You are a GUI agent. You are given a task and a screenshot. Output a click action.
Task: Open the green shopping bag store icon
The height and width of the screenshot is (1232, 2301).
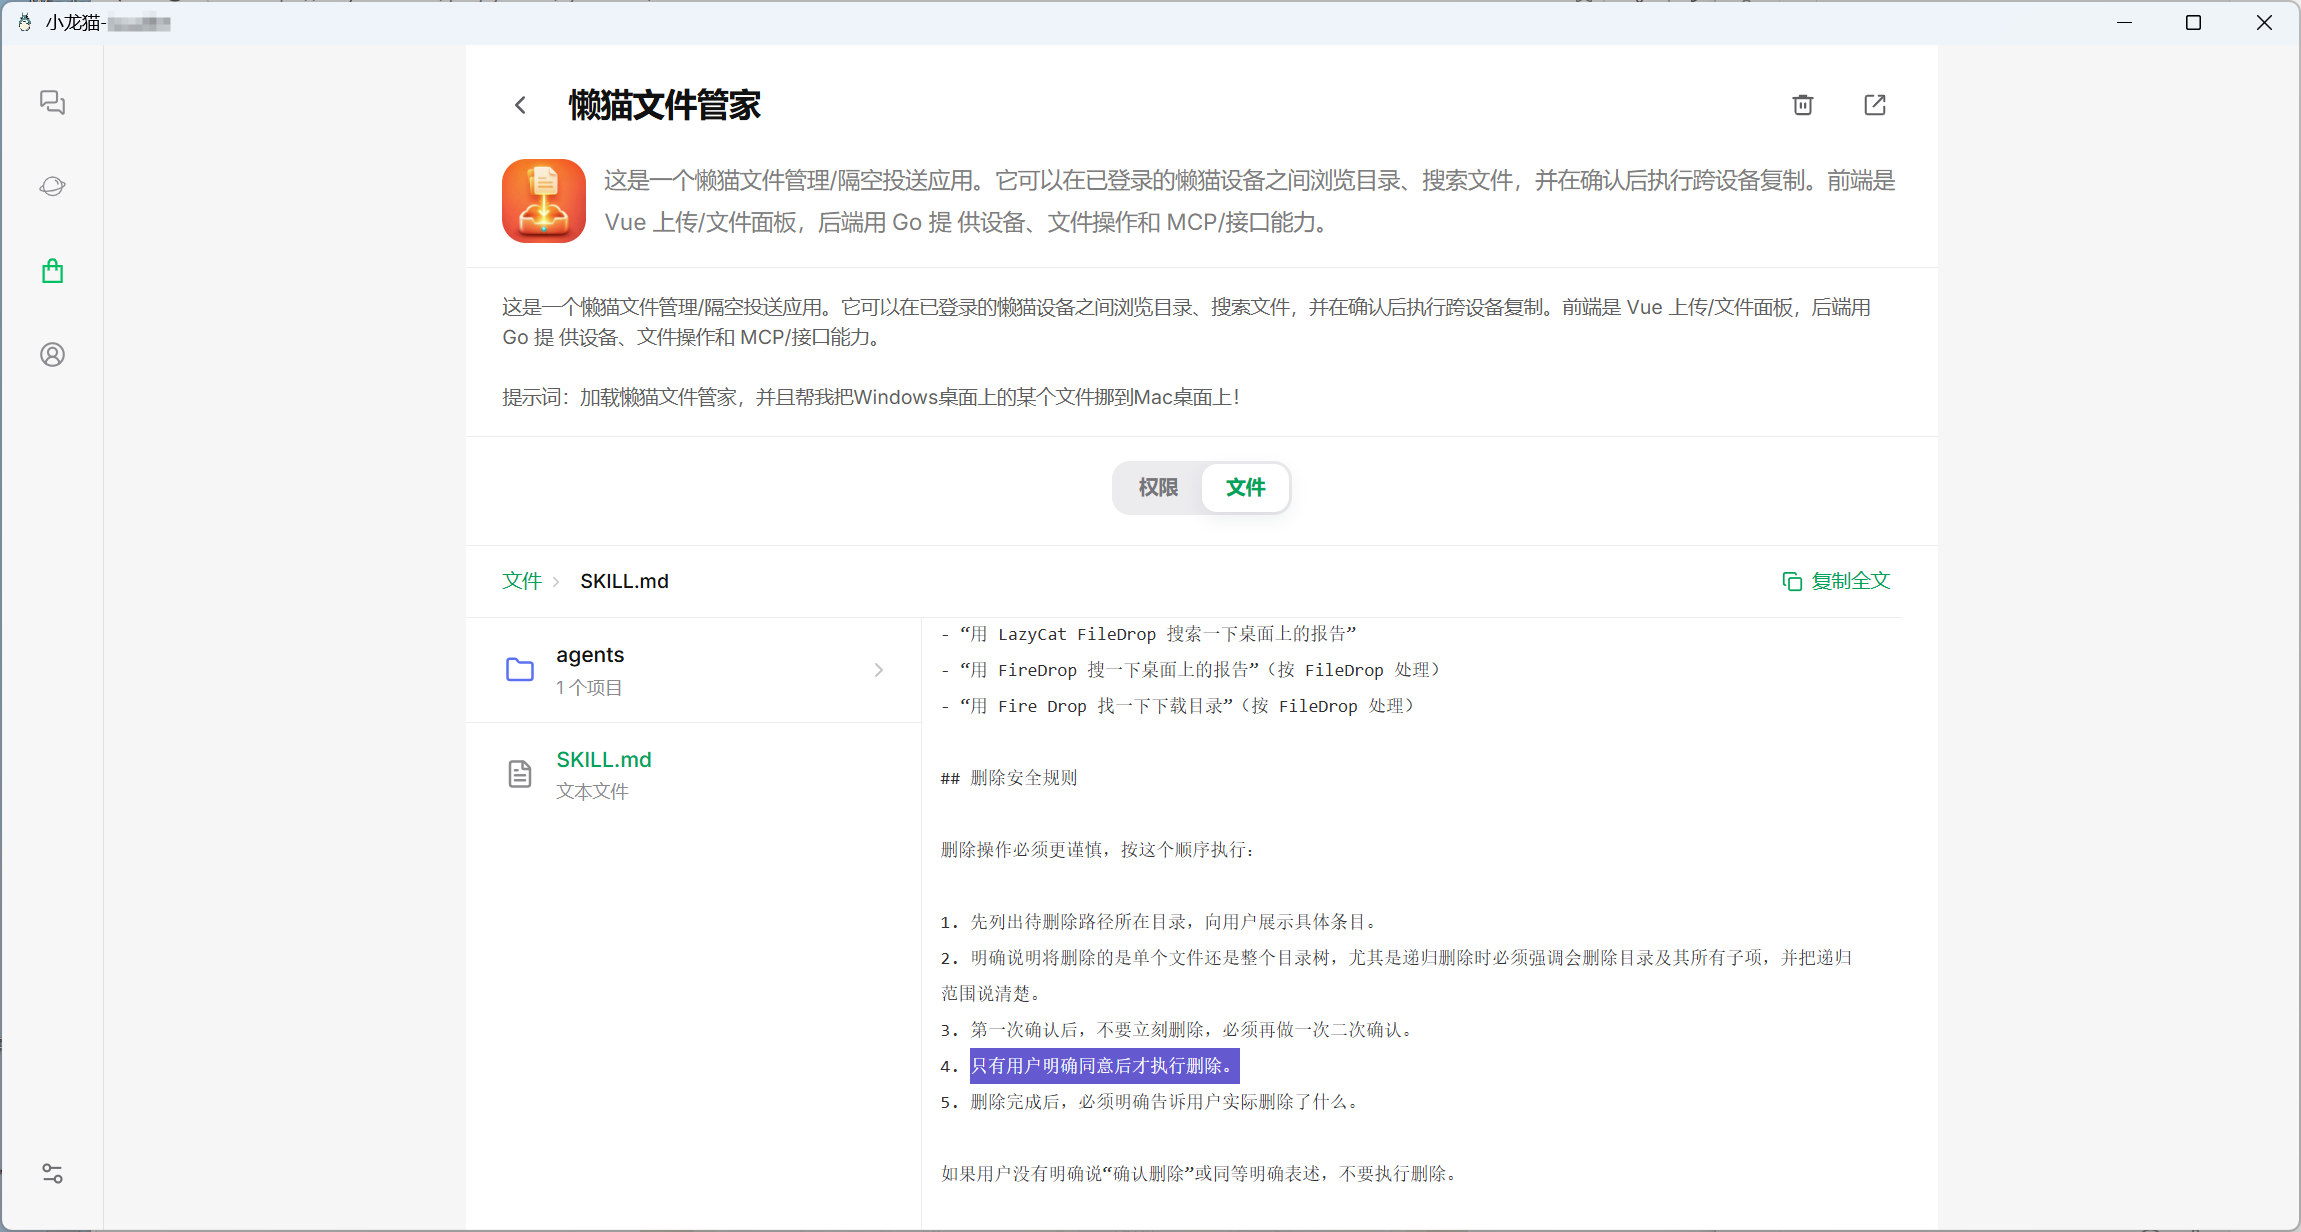[52, 270]
